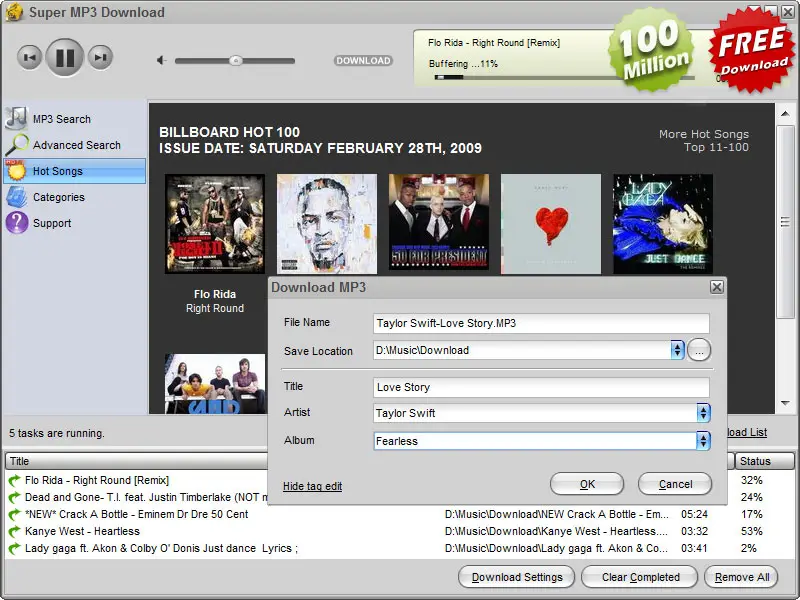Screen dimensions: 800x600
Task: Click green arrow icon for Lady gaga row
Action: [14, 548]
